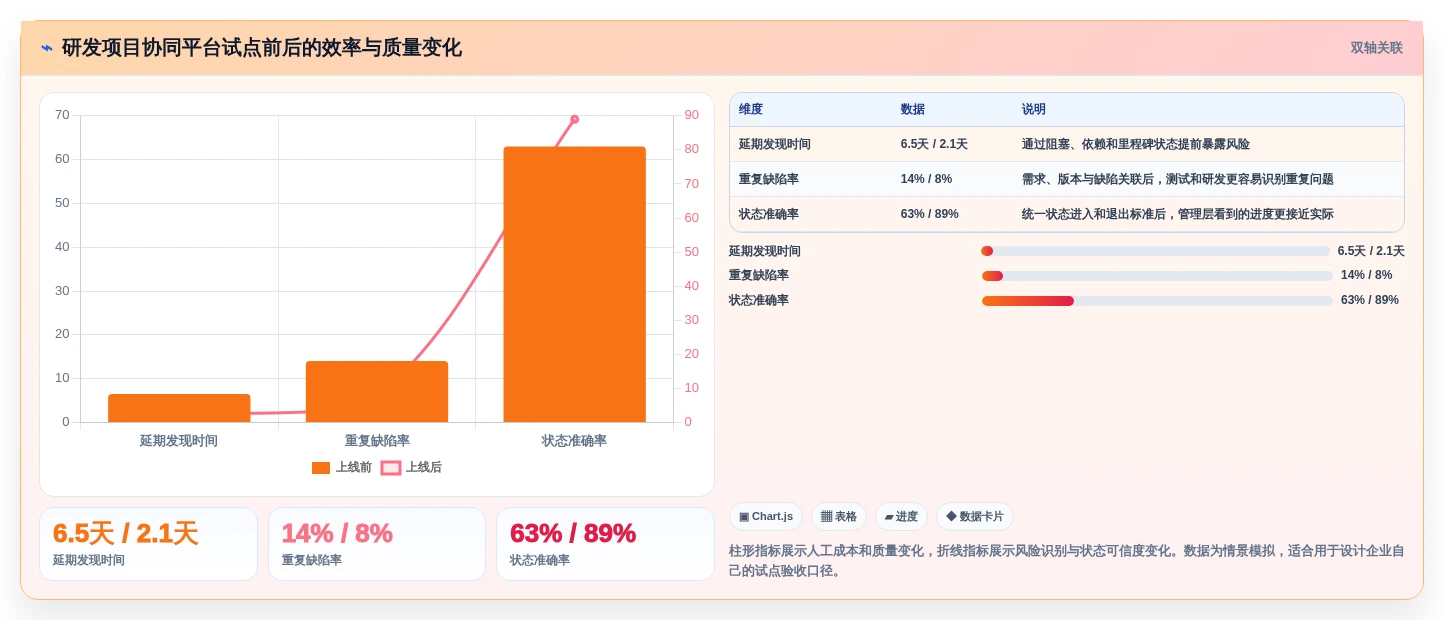Select the 数据卡片 tag chip

click(x=975, y=517)
